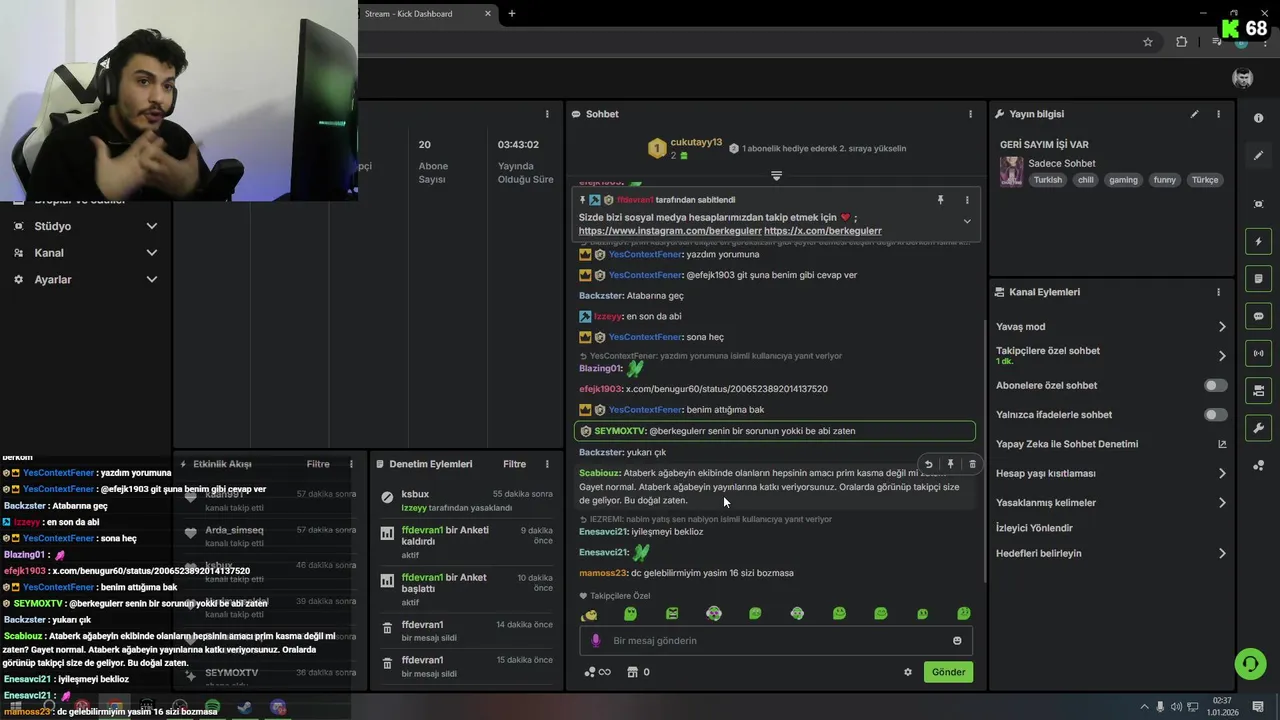Send the message with Gönder button
The height and width of the screenshot is (720, 1280).
point(948,672)
